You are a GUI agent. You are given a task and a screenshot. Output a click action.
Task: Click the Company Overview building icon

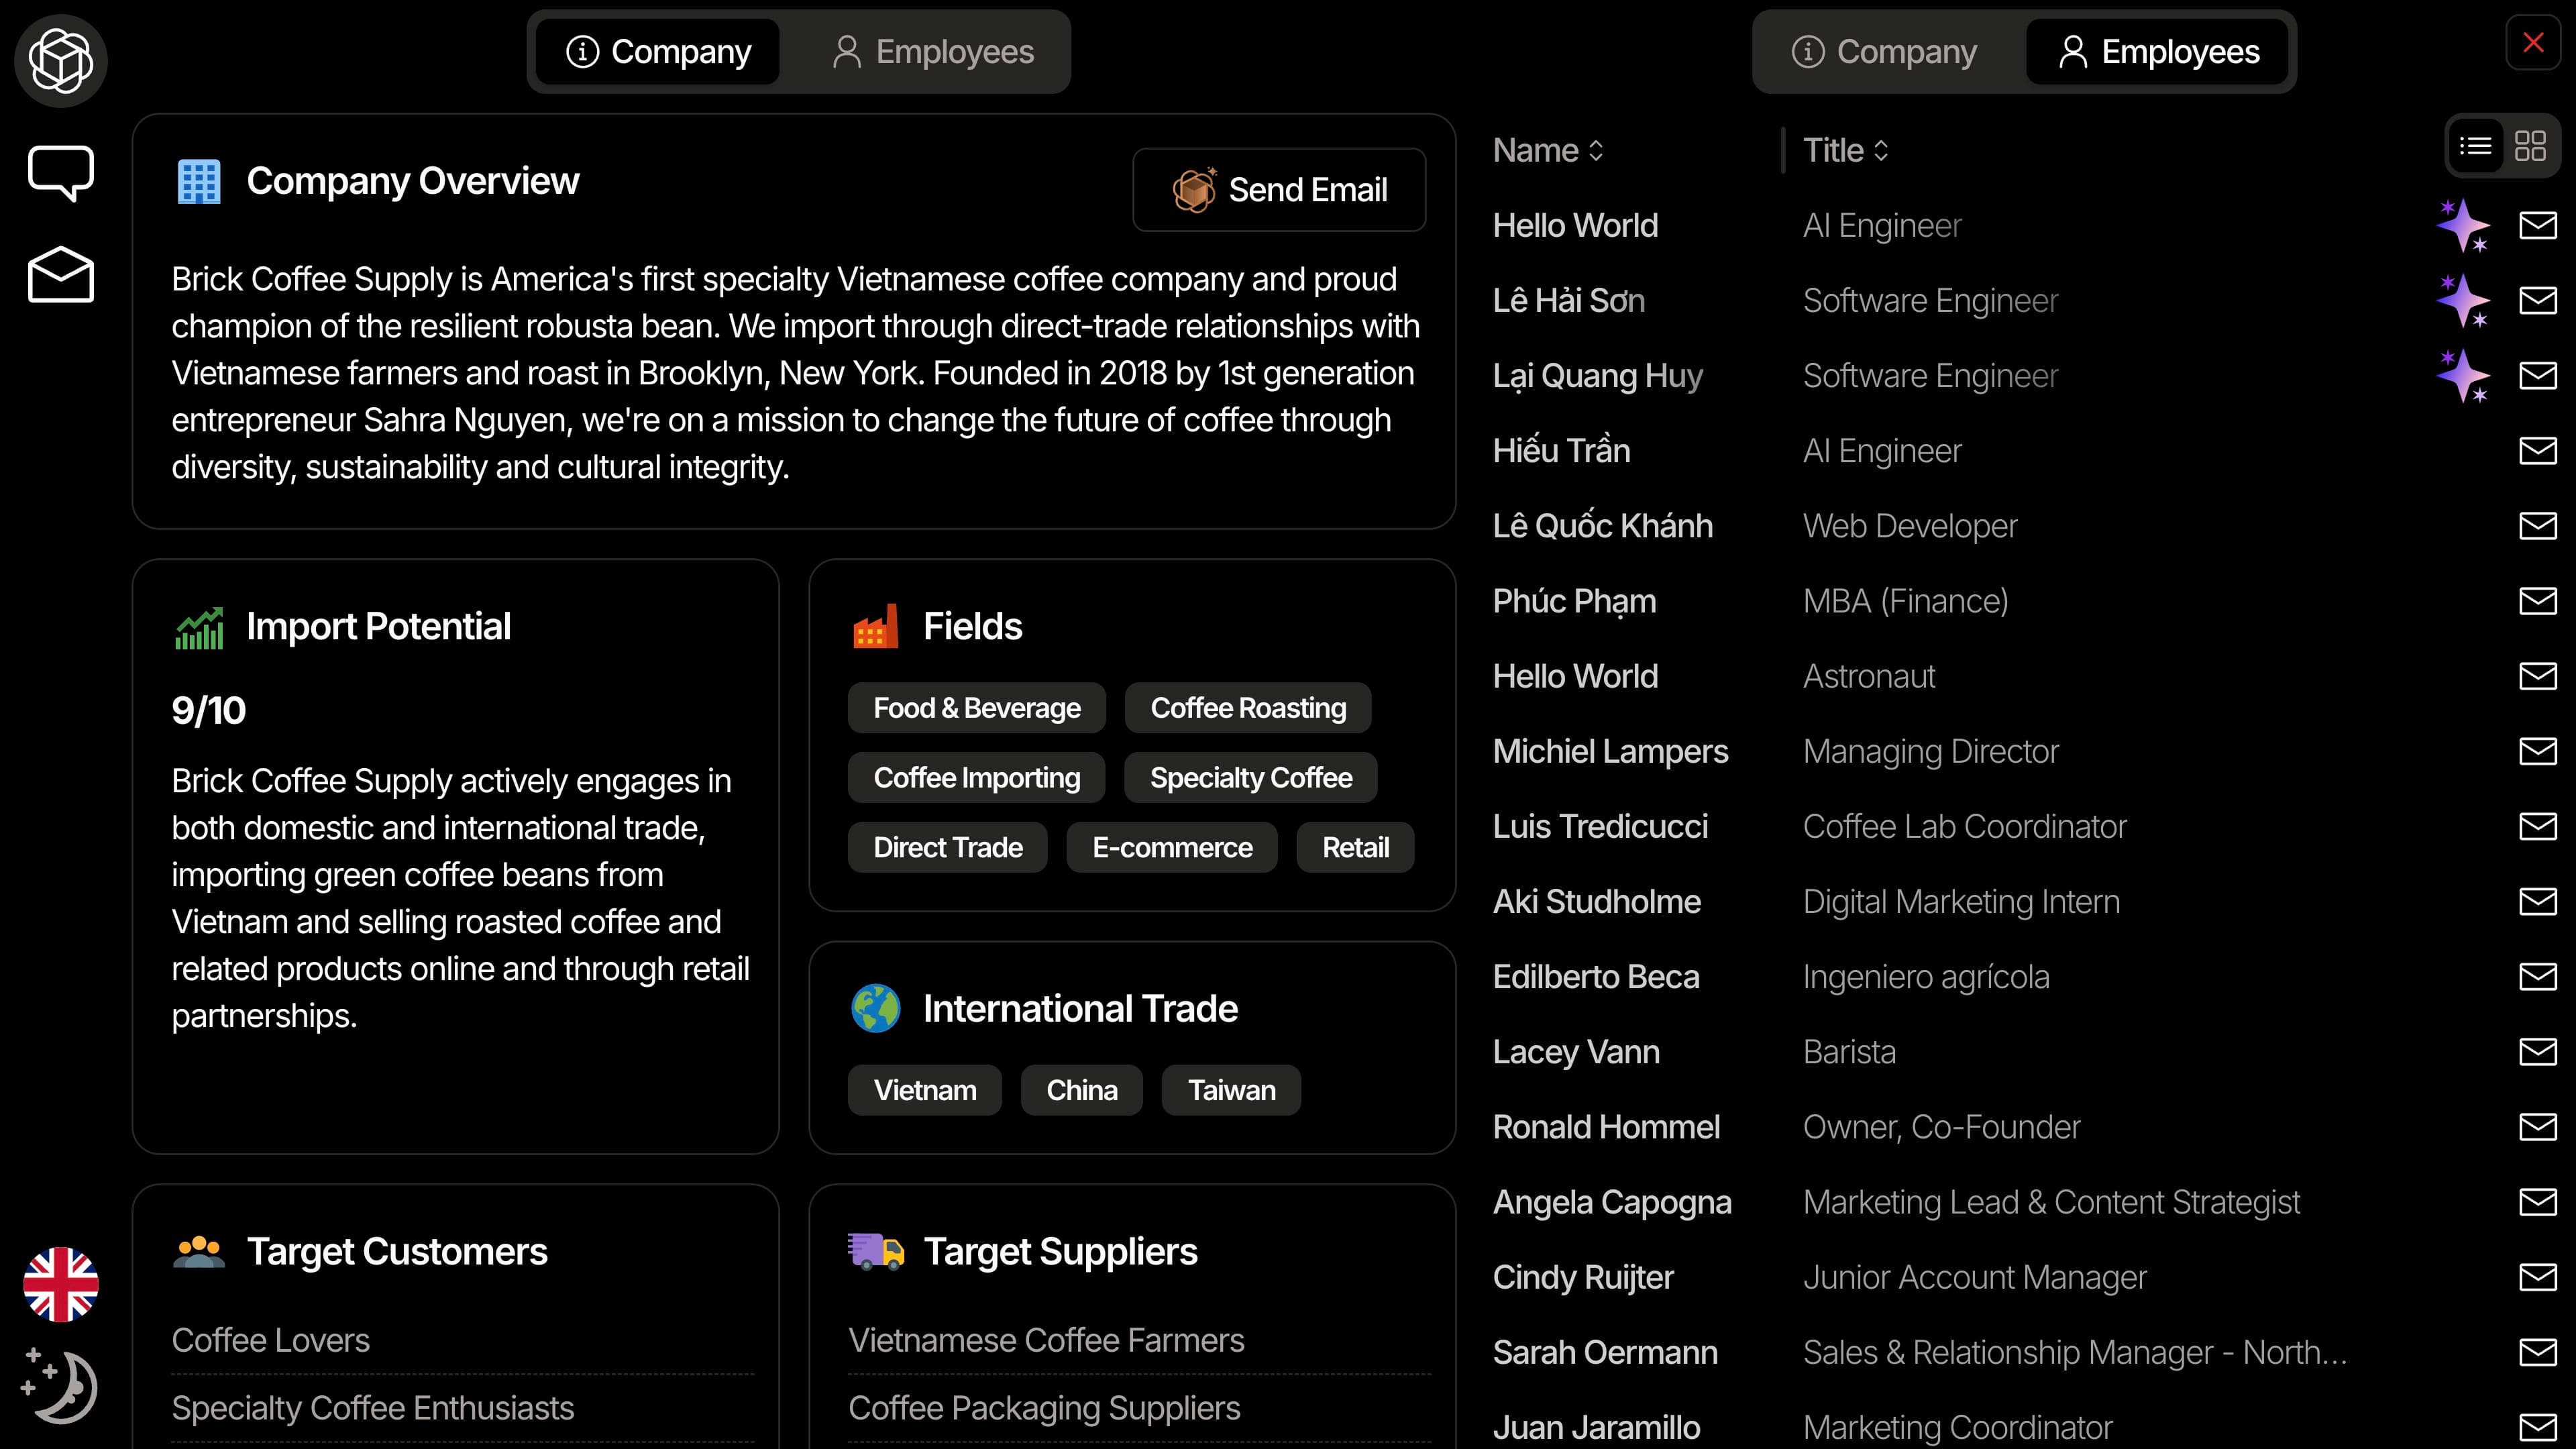click(198, 182)
